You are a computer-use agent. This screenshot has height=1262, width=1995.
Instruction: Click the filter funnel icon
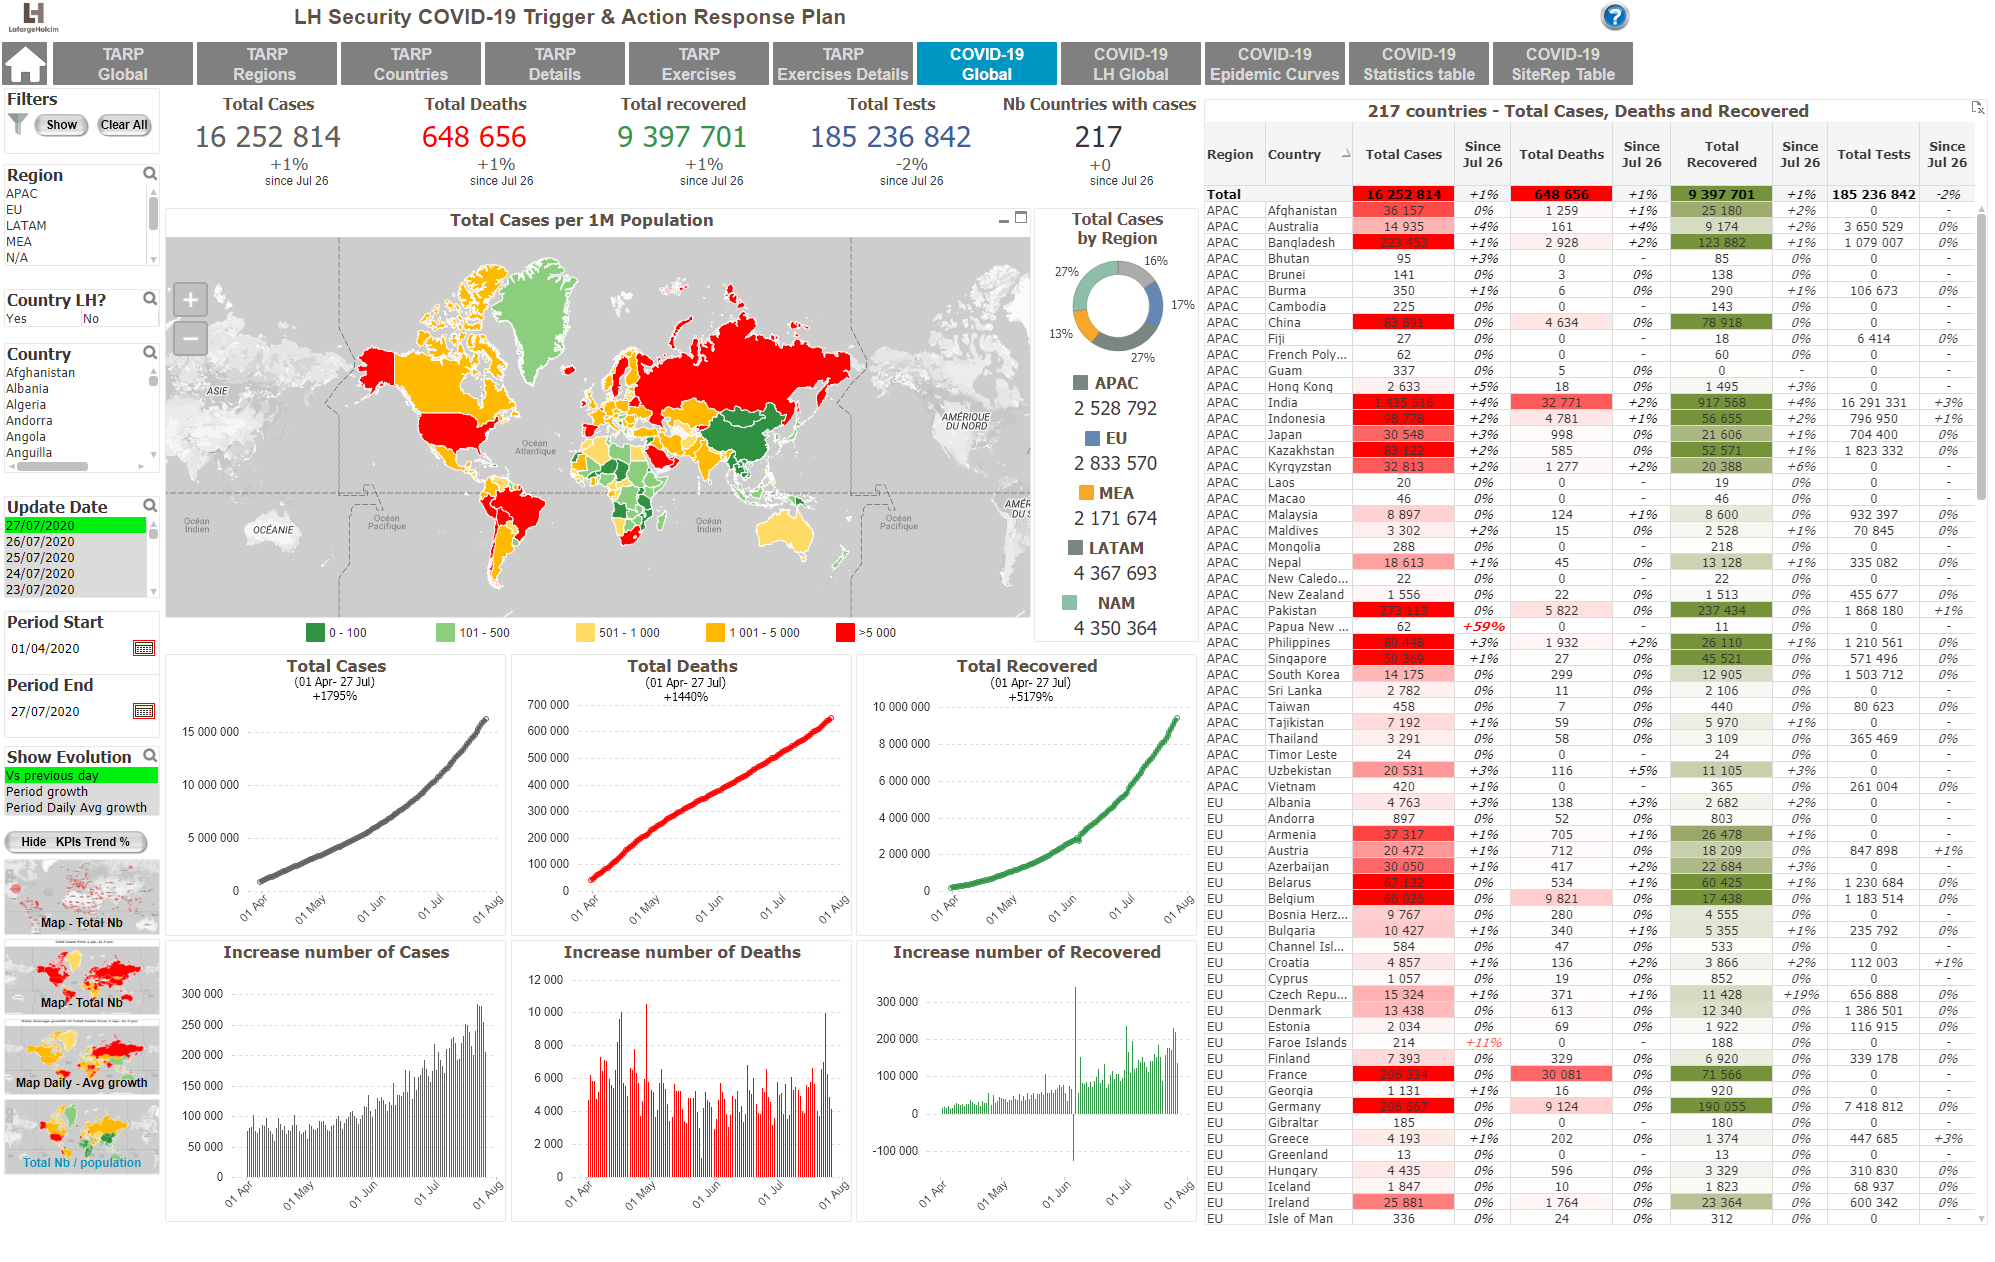pyautogui.click(x=18, y=124)
